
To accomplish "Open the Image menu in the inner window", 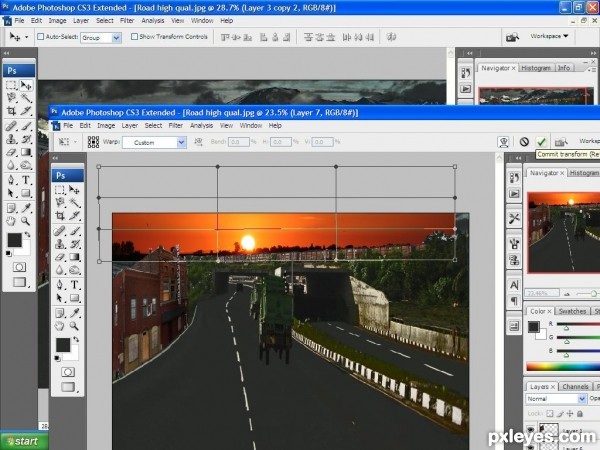I will pyautogui.click(x=106, y=126).
